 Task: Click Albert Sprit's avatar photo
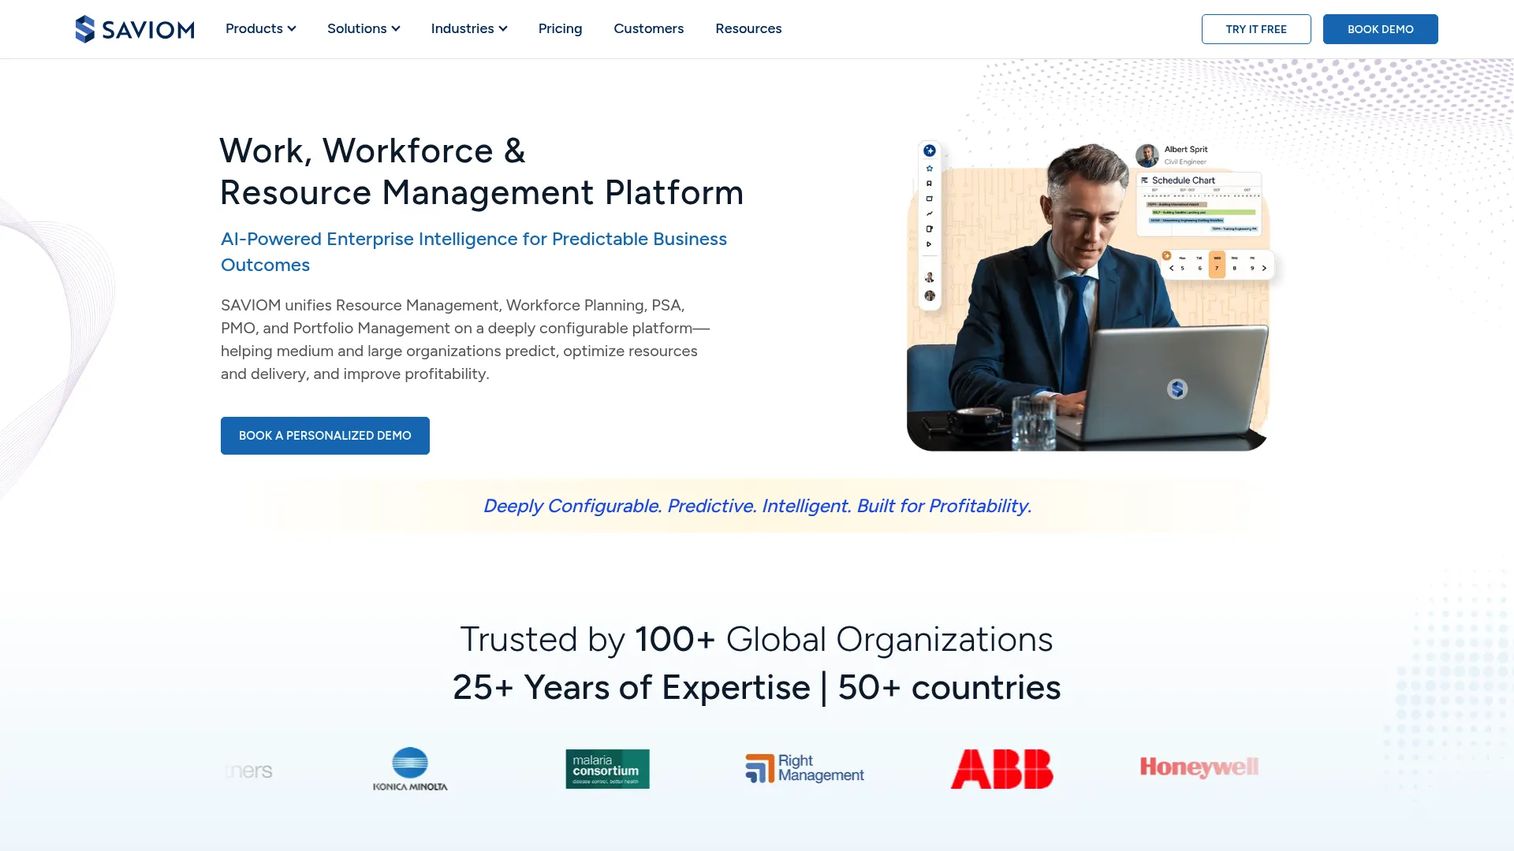click(x=1147, y=155)
